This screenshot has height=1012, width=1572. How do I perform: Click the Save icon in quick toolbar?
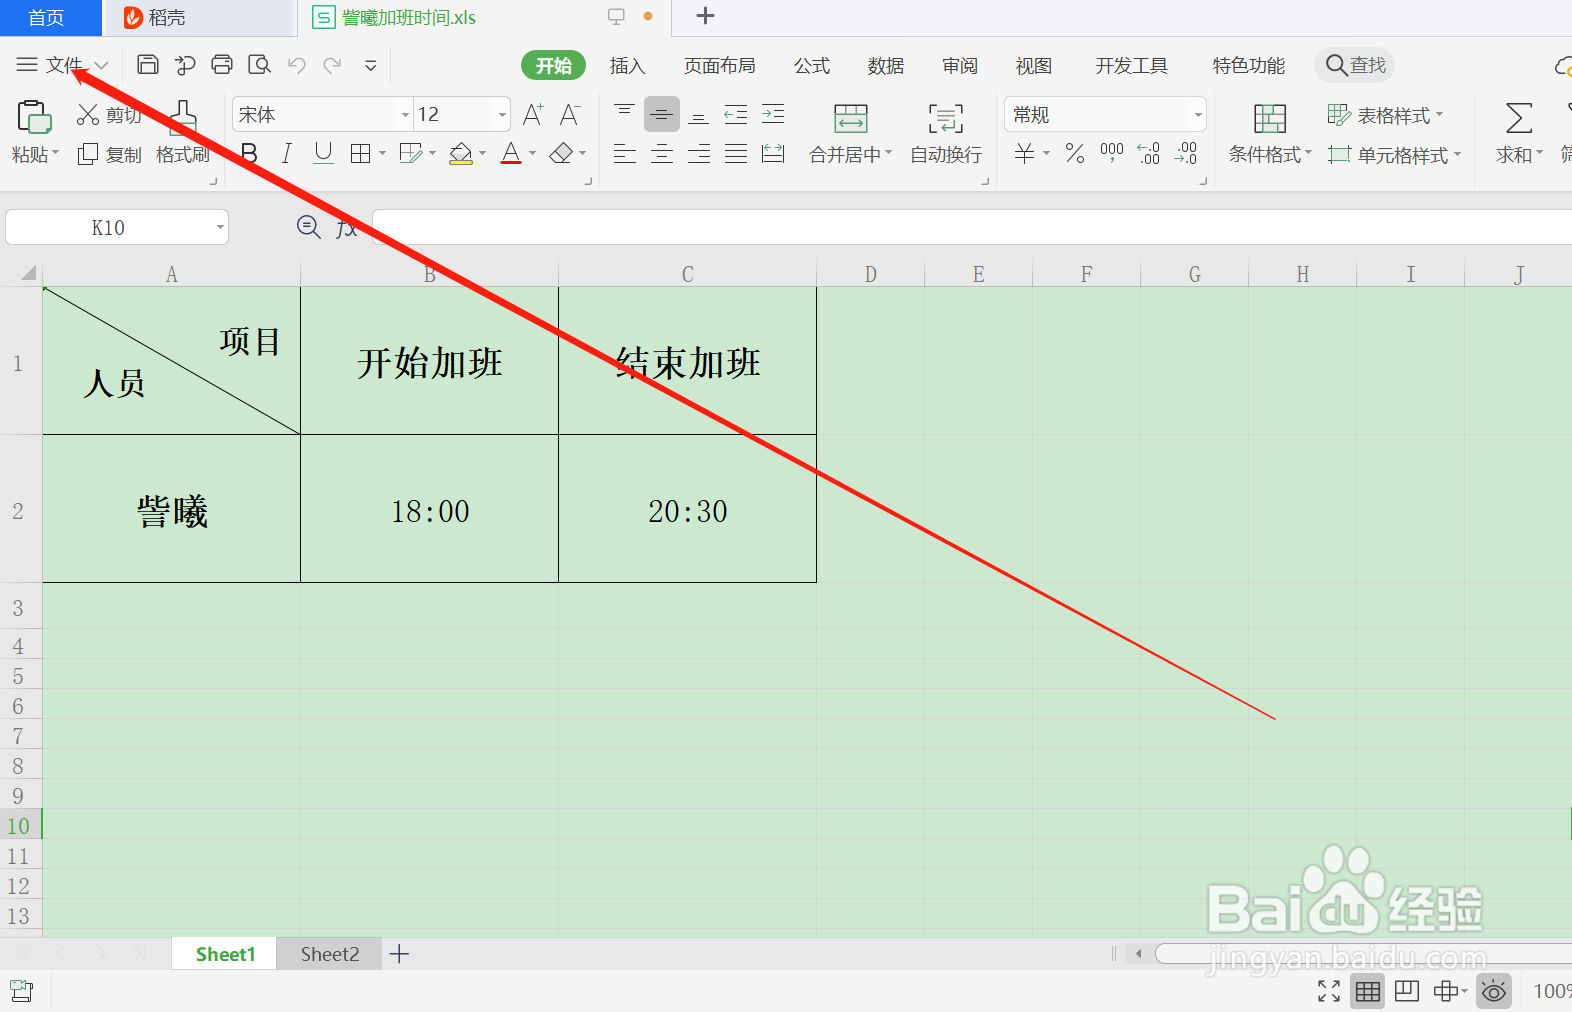[x=148, y=65]
